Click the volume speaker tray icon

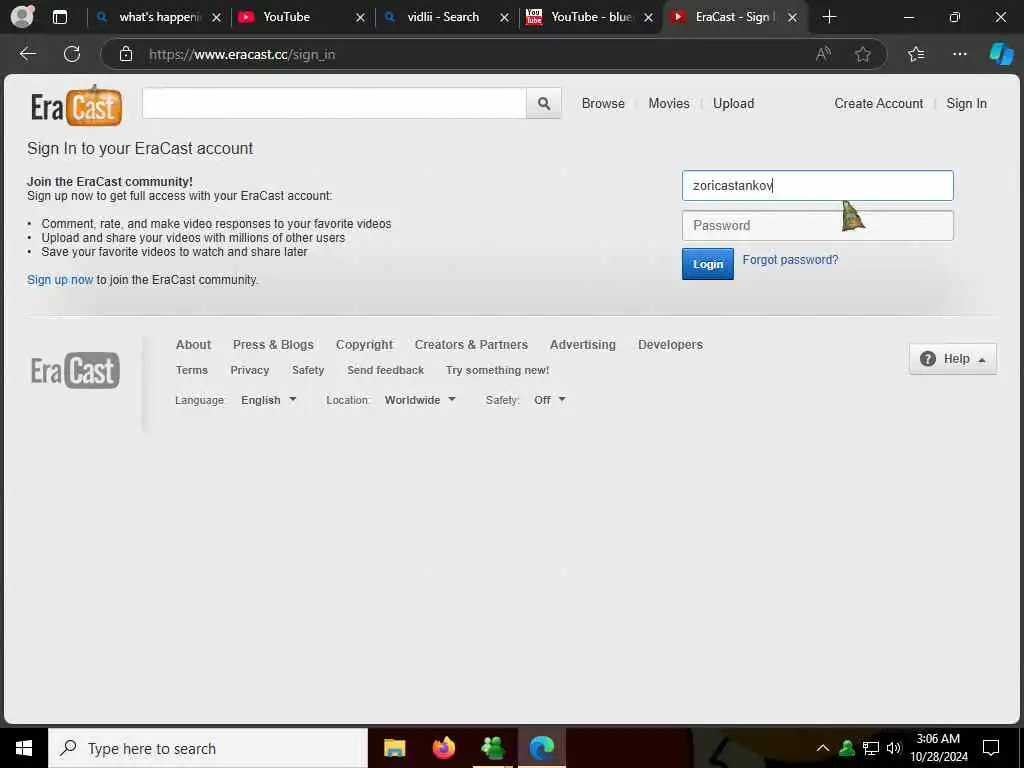click(894, 748)
